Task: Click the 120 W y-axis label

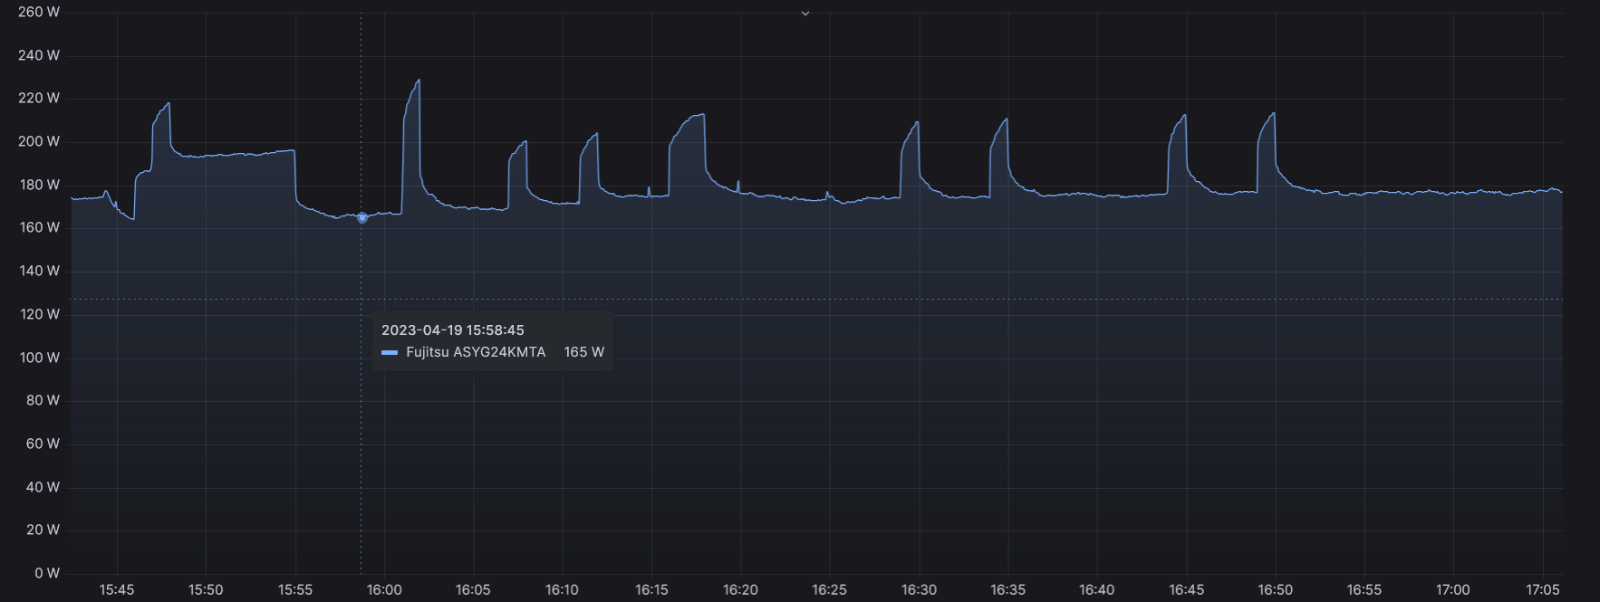Action: pyautogui.click(x=39, y=314)
